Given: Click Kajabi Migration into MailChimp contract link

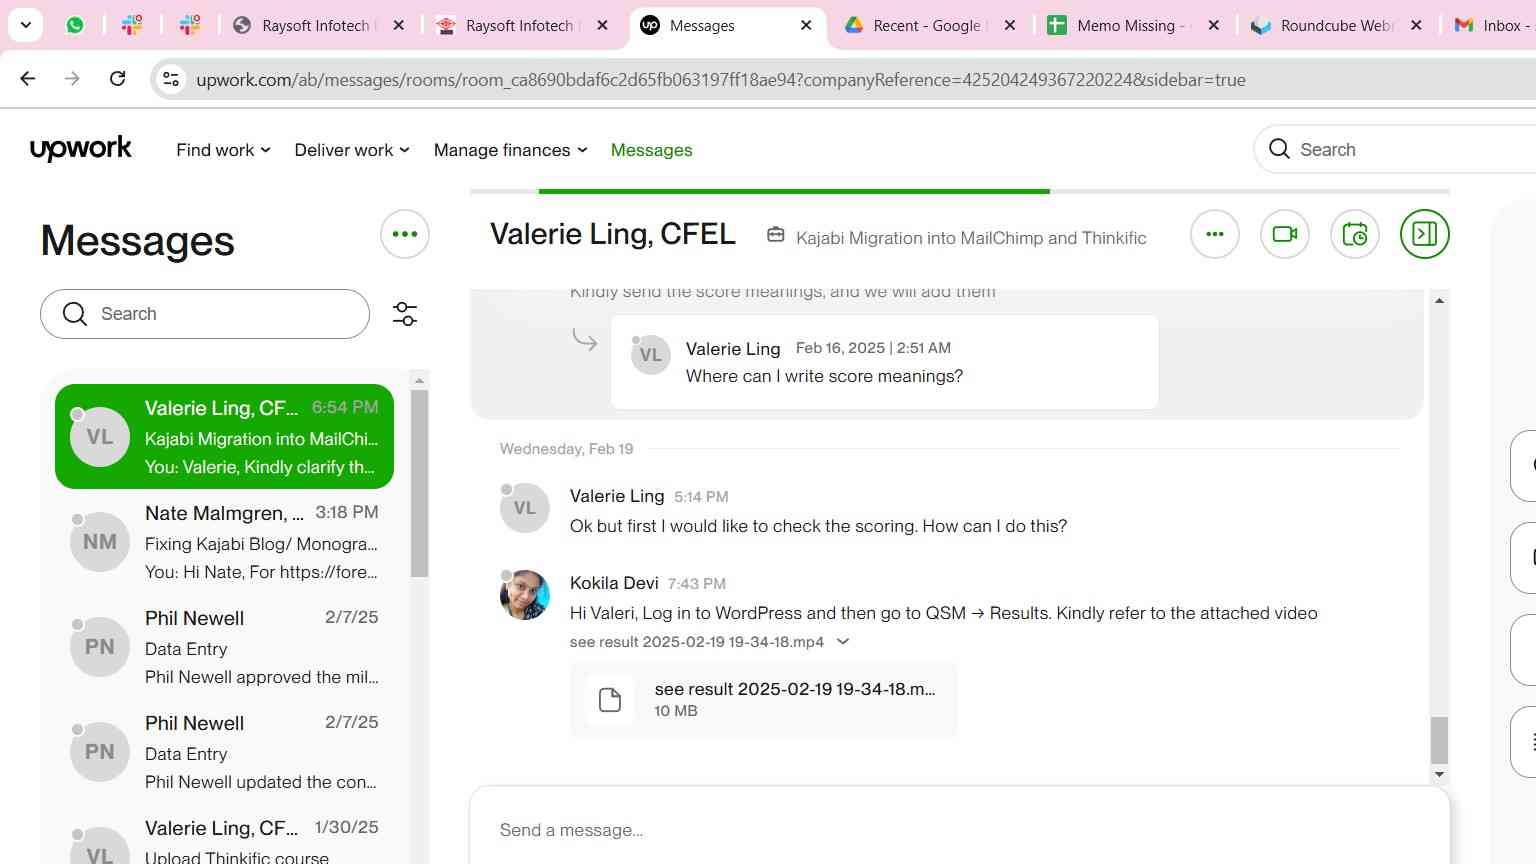Looking at the screenshot, I should 971,238.
